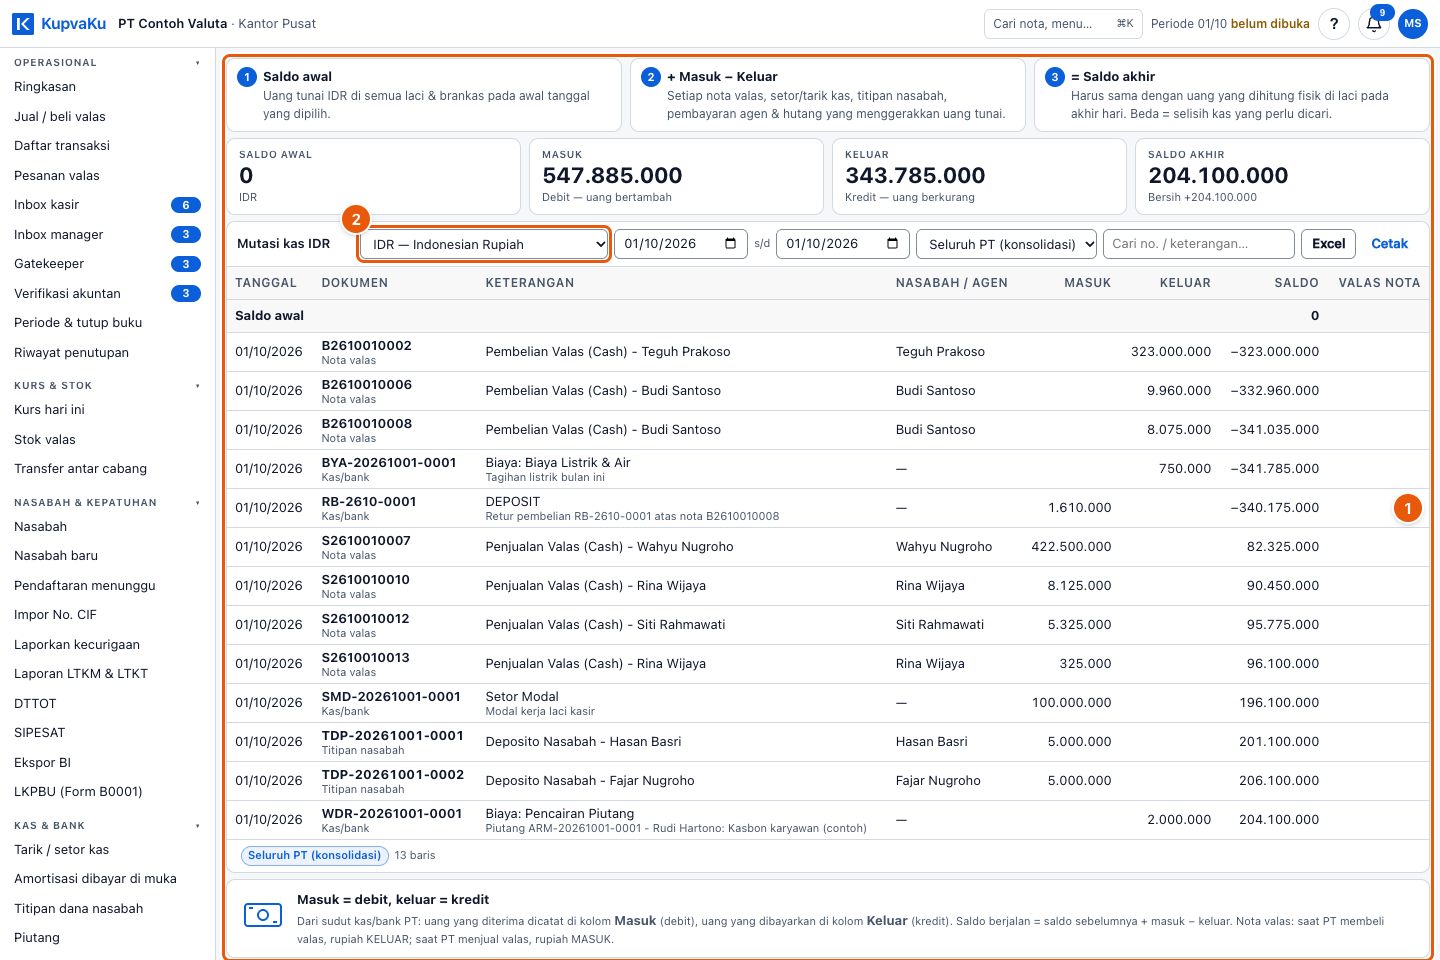Collapse the Operasional sidebar section
1440x960 pixels.
(198, 63)
